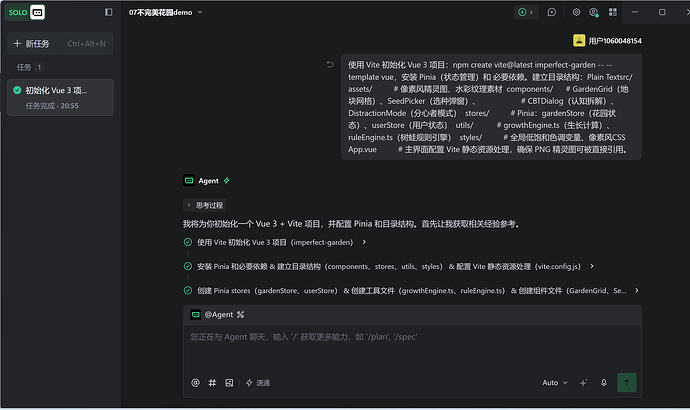This screenshot has height=410, width=690.
Task: Open the user account icon
Action: pos(594,12)
